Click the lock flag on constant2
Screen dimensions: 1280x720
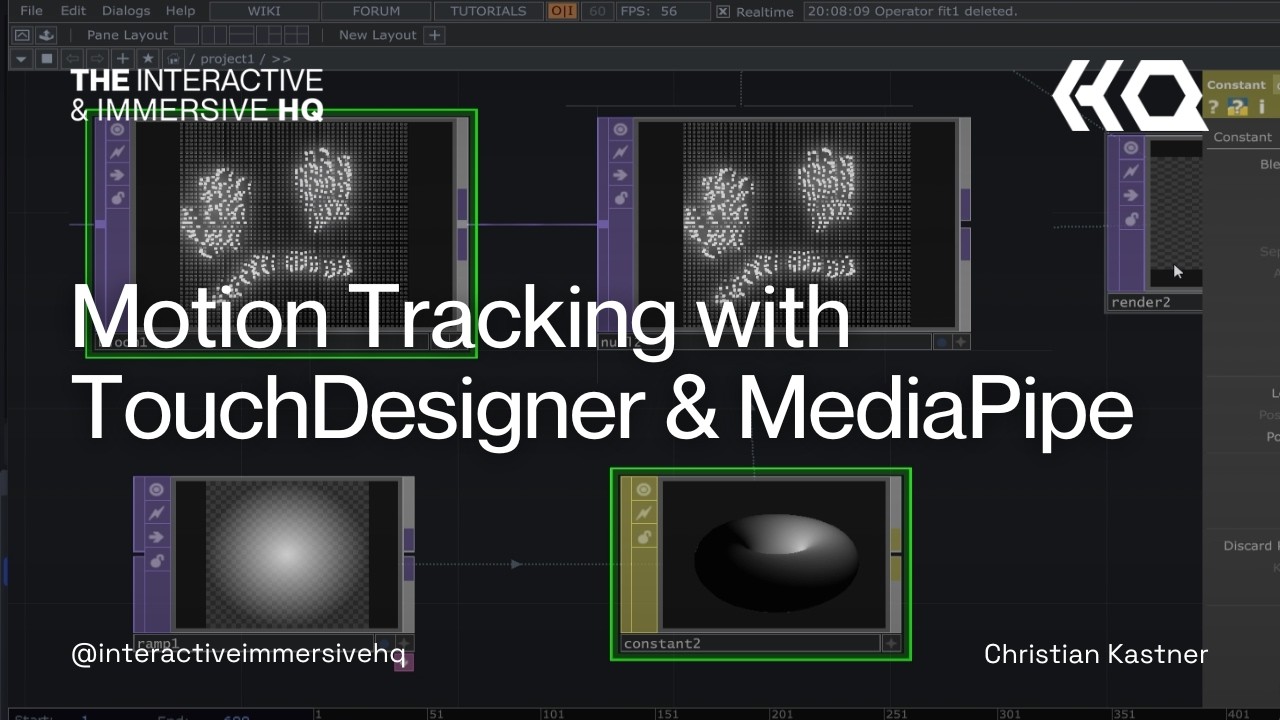pyautogui.click(x=643, y=537)
